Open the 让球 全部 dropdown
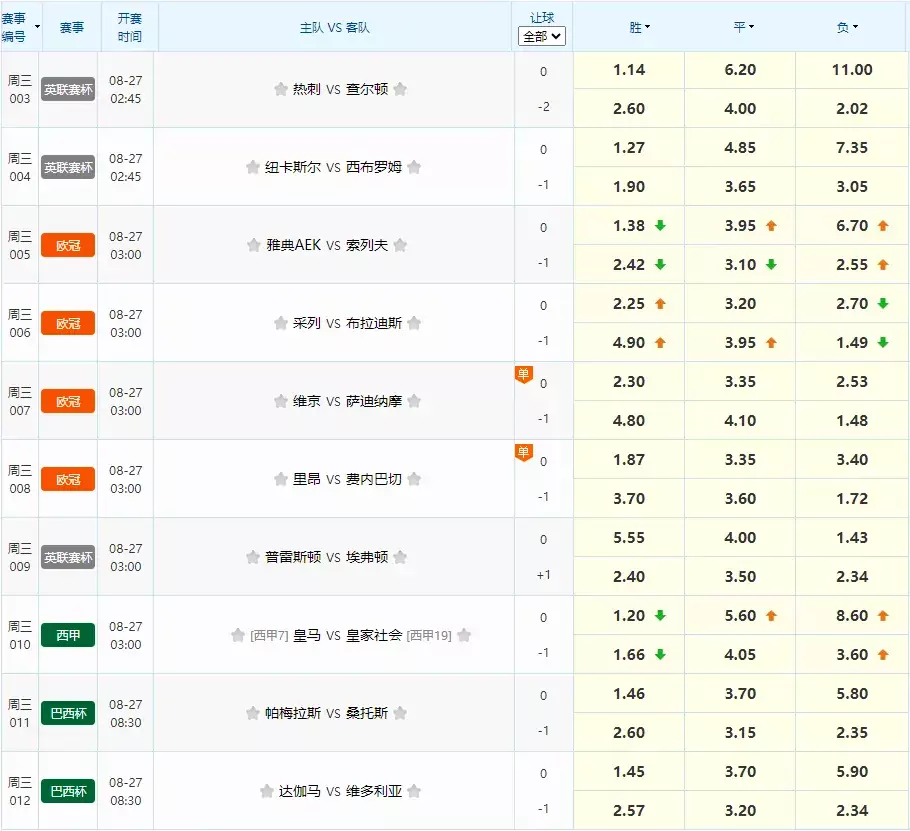The width and height of the screenshot is (910, 831). coord(541,37)
